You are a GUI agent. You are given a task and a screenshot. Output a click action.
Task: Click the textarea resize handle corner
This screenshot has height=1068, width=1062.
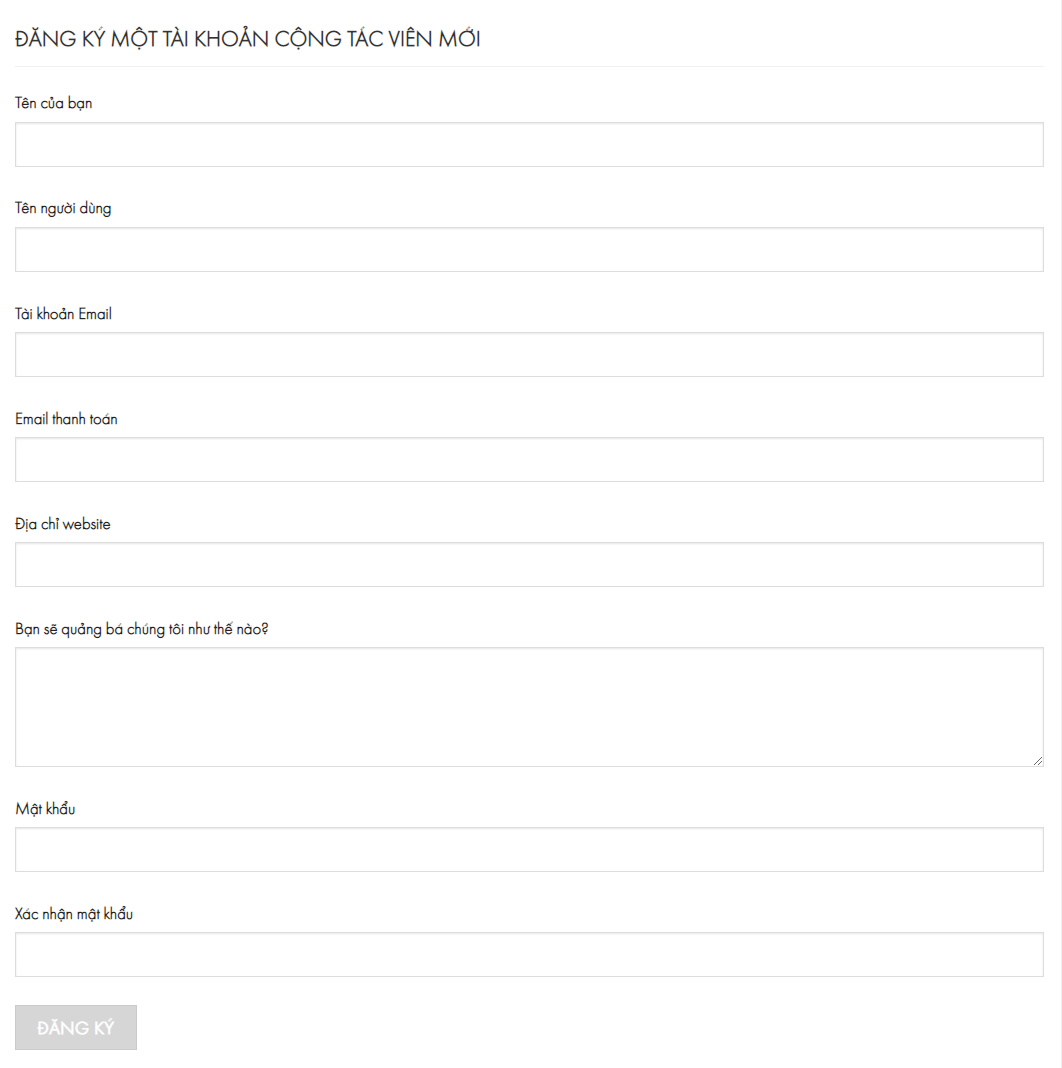(x=1038, y=761)
